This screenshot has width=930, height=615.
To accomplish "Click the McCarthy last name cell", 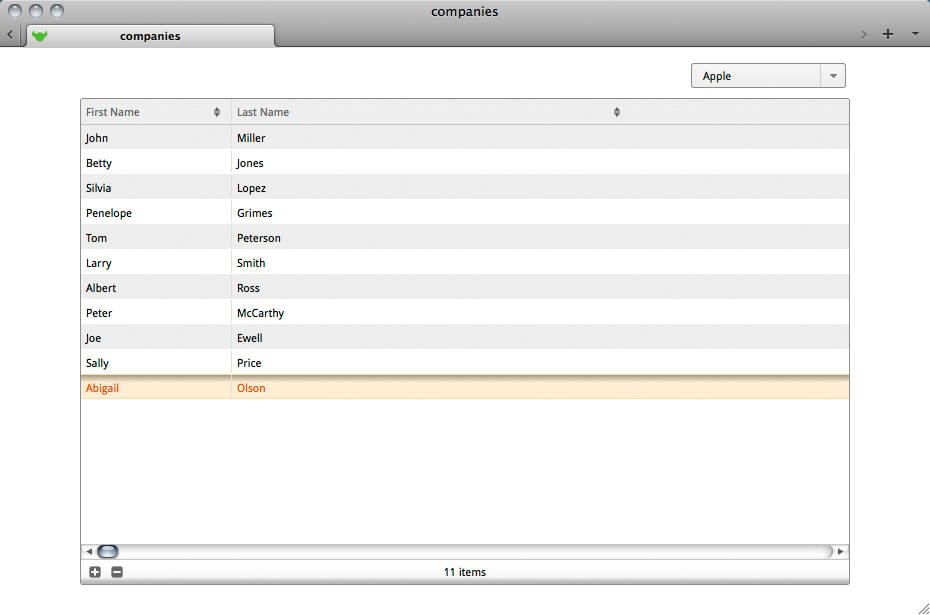I will [261, 313].
